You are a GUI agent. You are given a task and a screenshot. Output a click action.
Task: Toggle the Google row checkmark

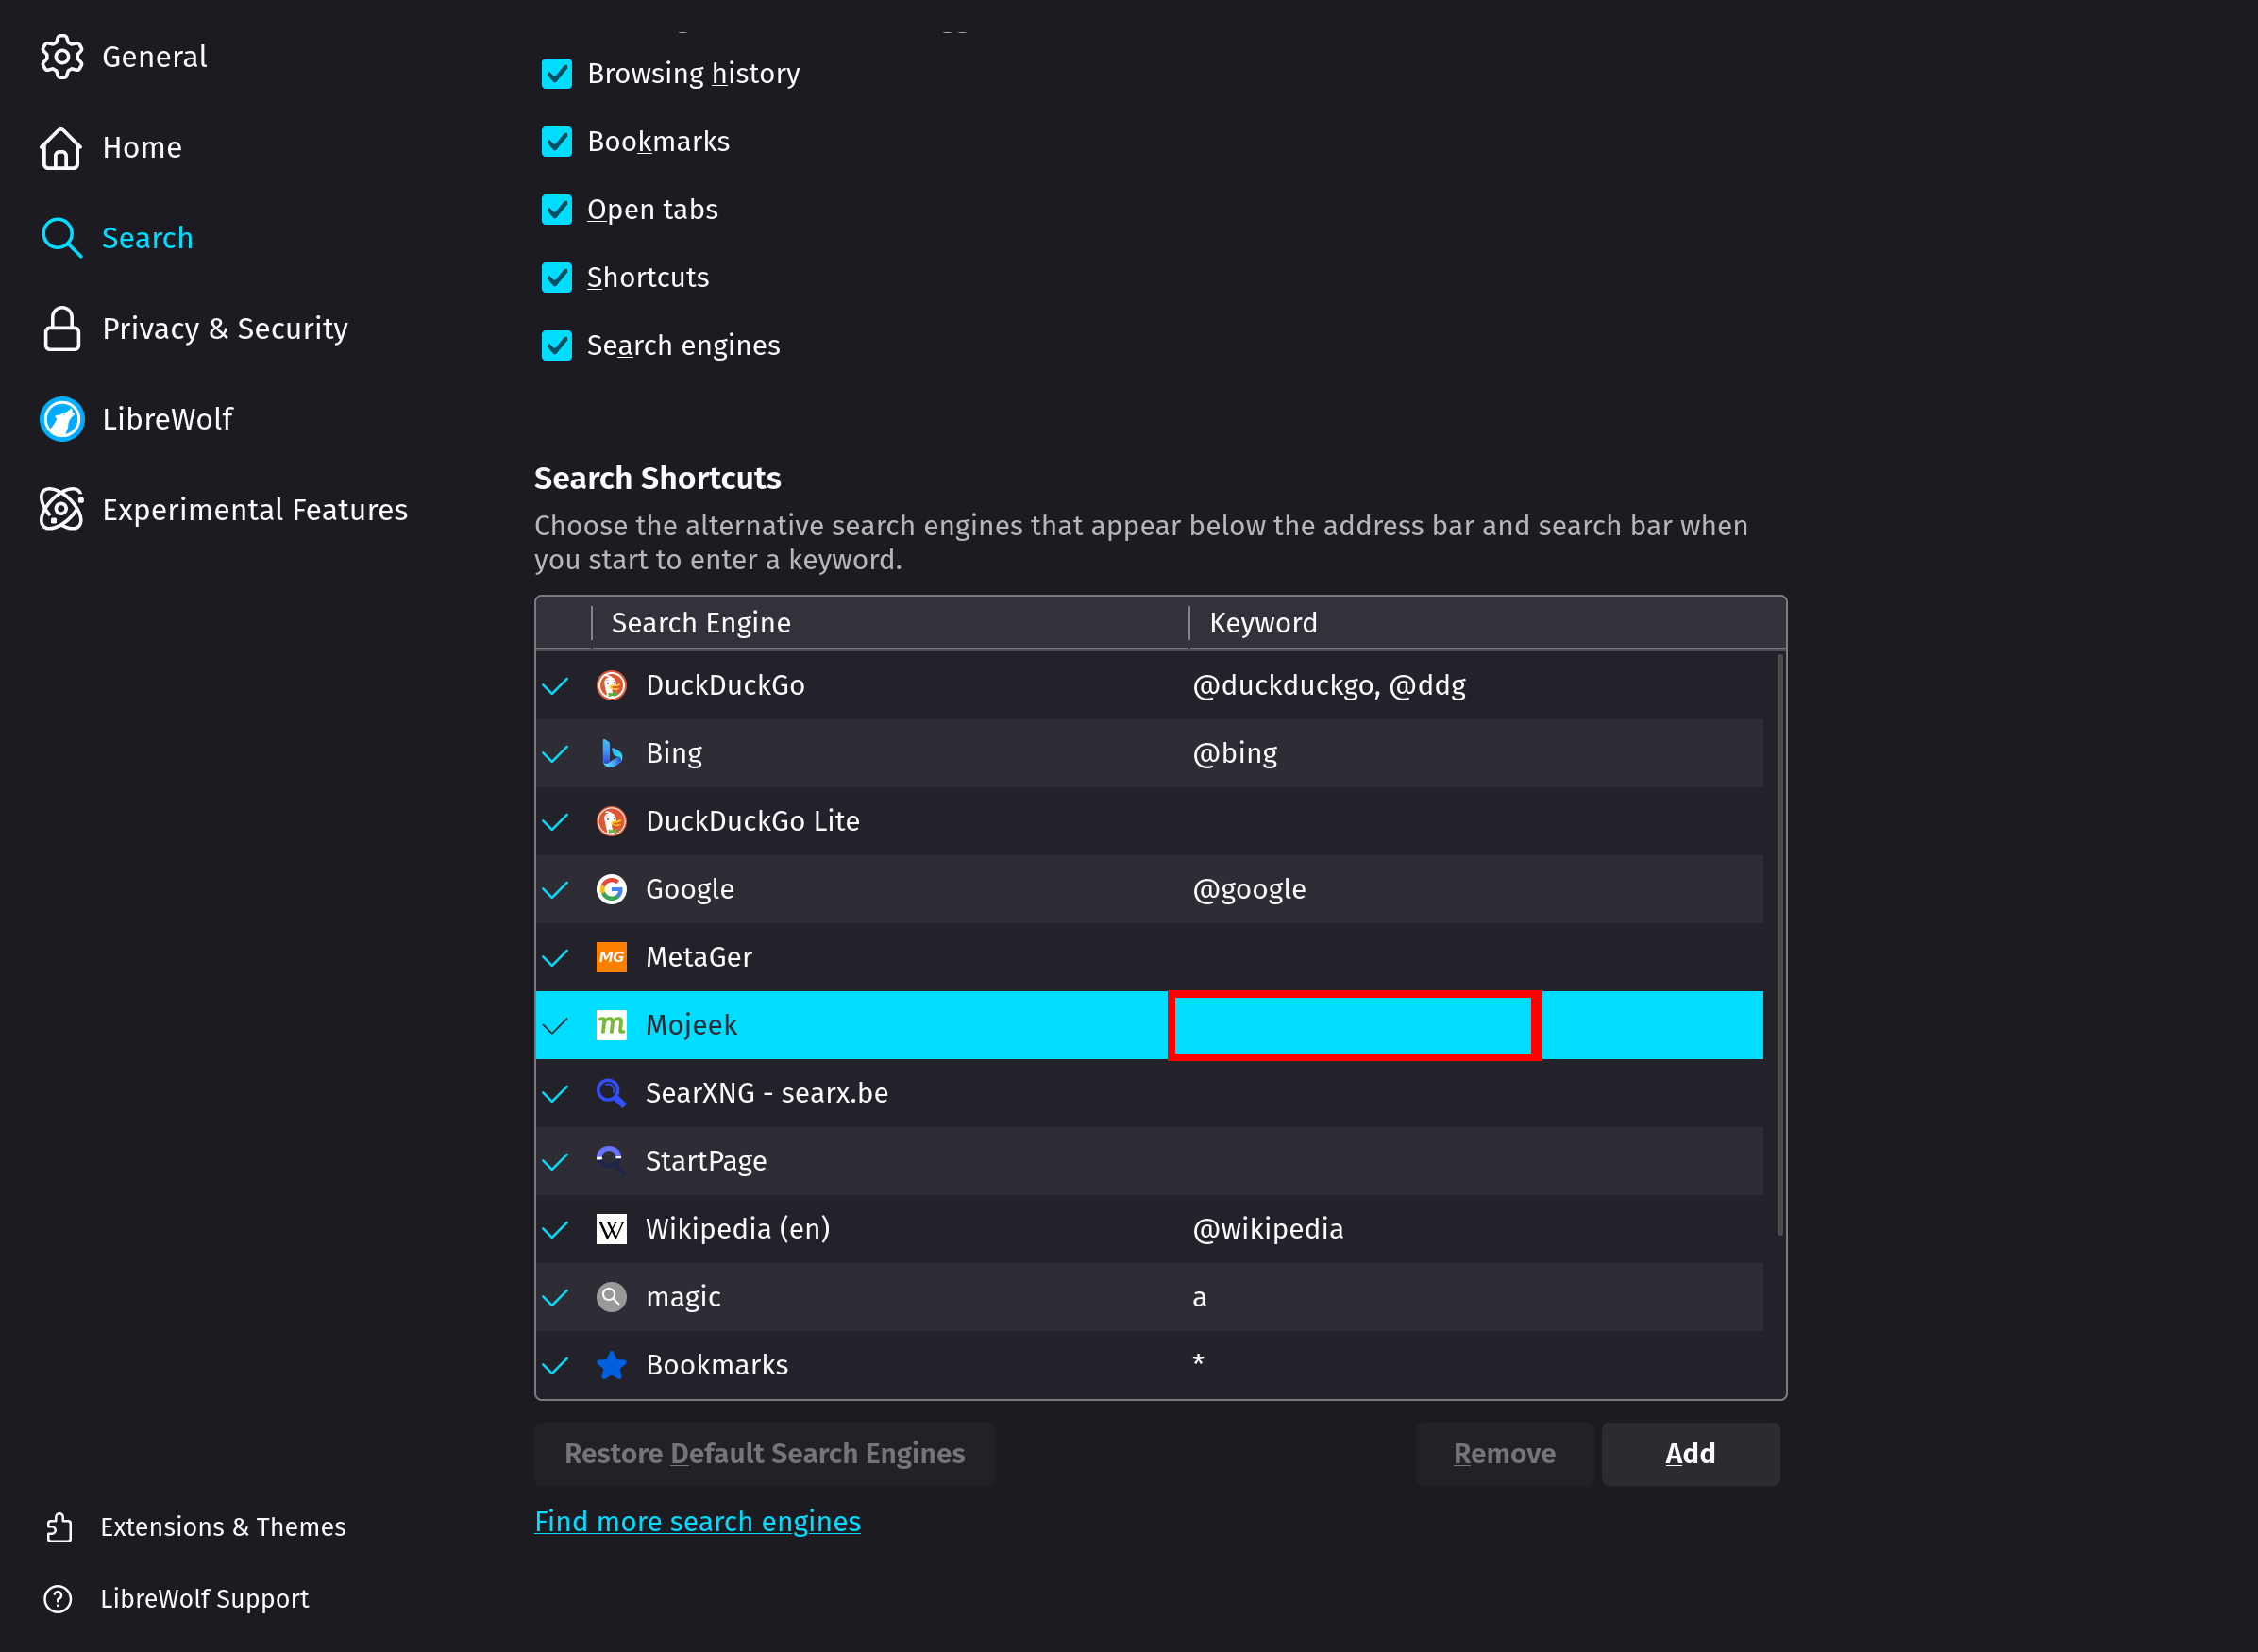555,890
